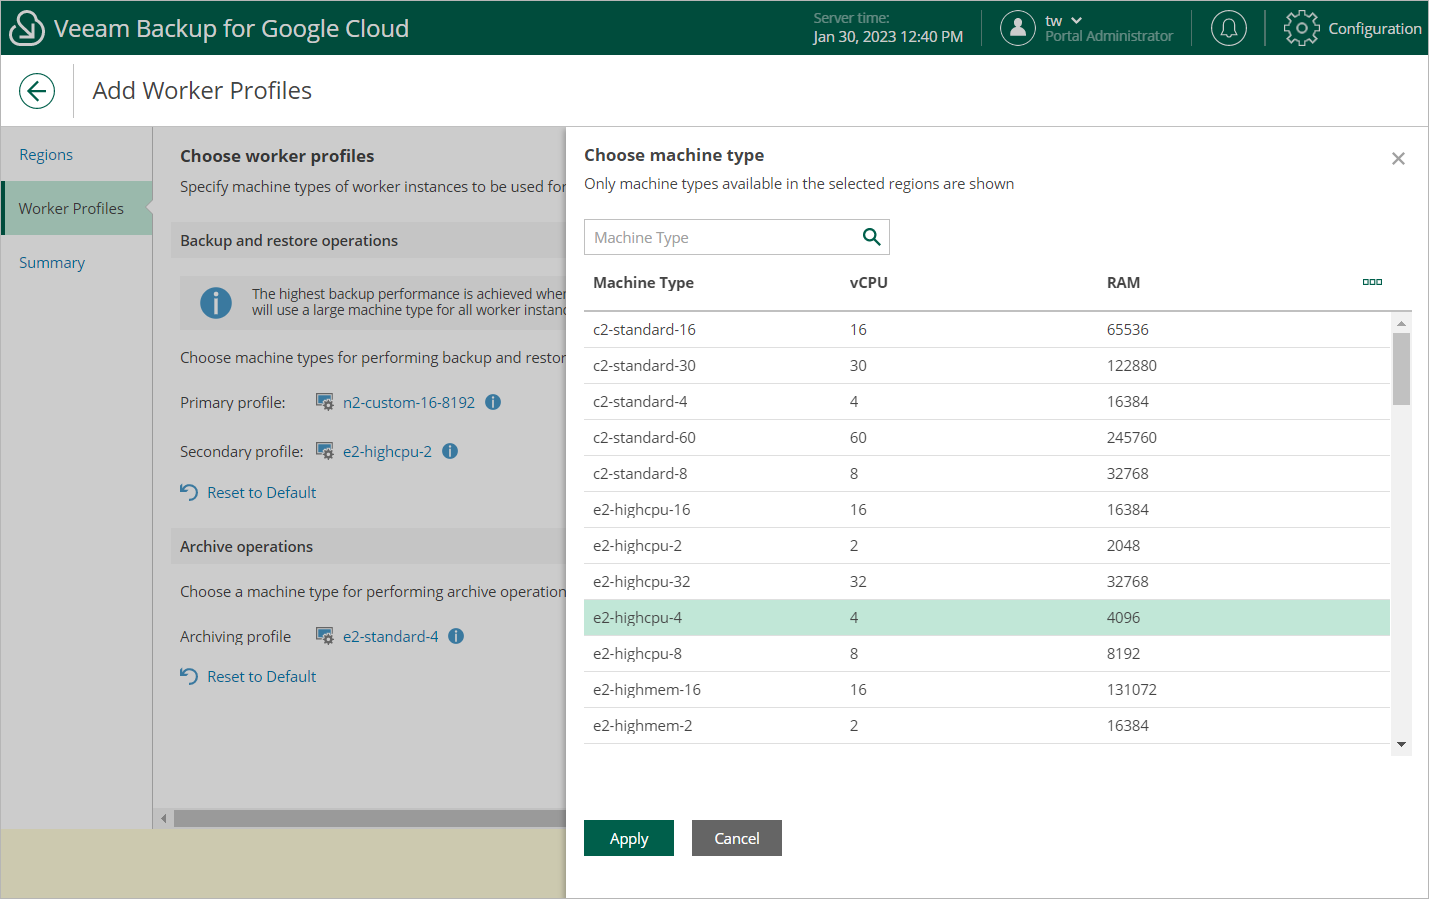Select the e2-highcpu-16 row
The image size is (1429, 899).
(987, 510)
